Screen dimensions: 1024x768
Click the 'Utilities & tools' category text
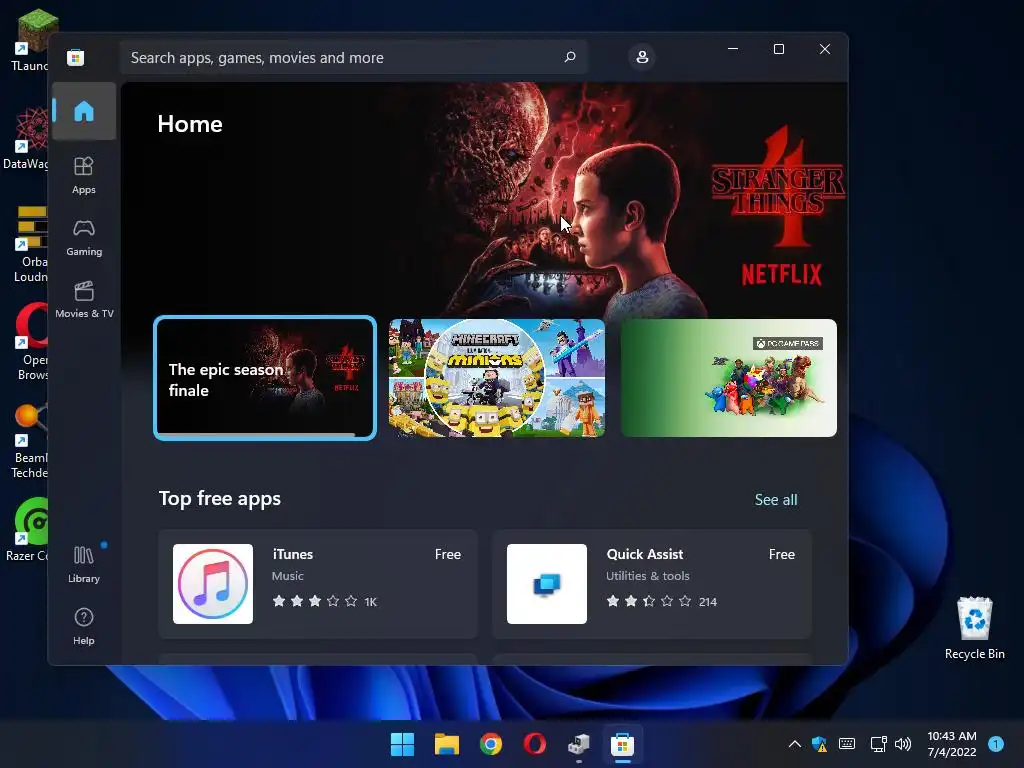point(648,576)
